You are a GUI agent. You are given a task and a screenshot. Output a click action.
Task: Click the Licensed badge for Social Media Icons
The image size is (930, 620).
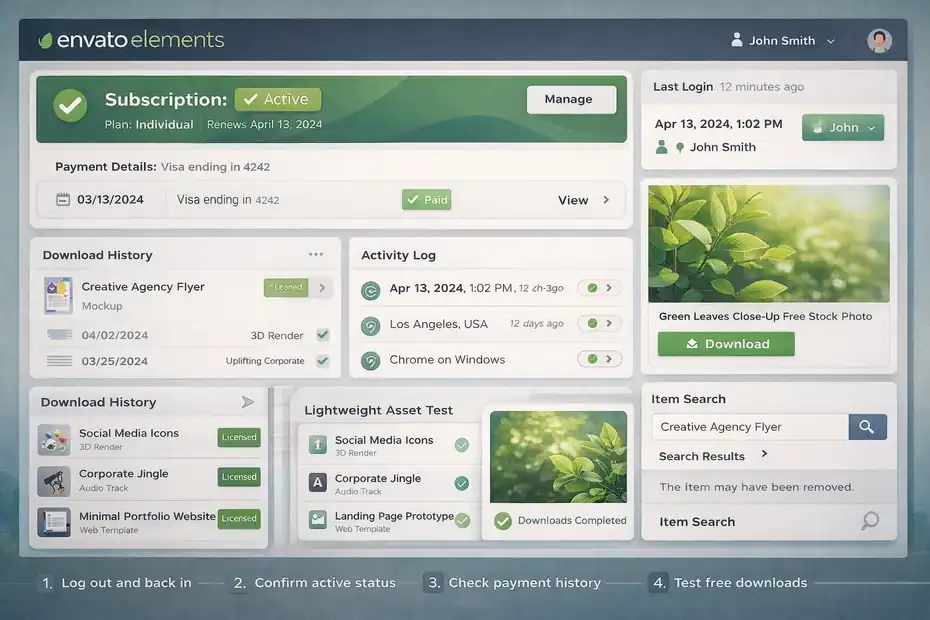pyautogui.click(x=239, y=437)
